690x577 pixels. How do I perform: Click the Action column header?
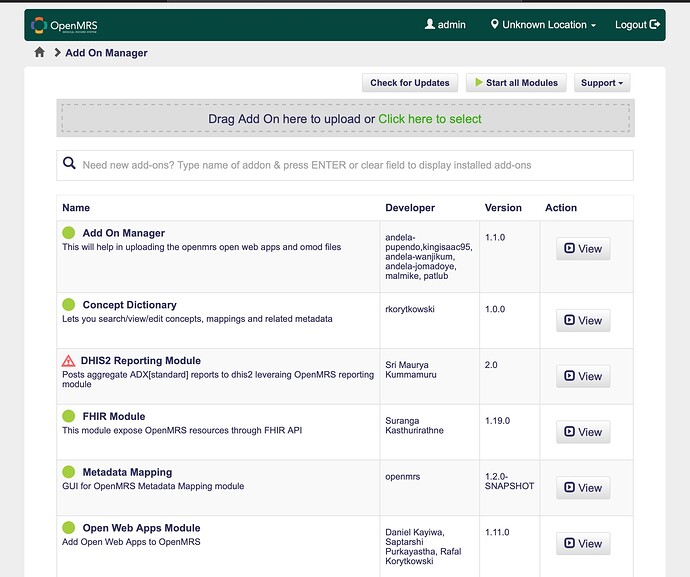(x=561, y=208)
